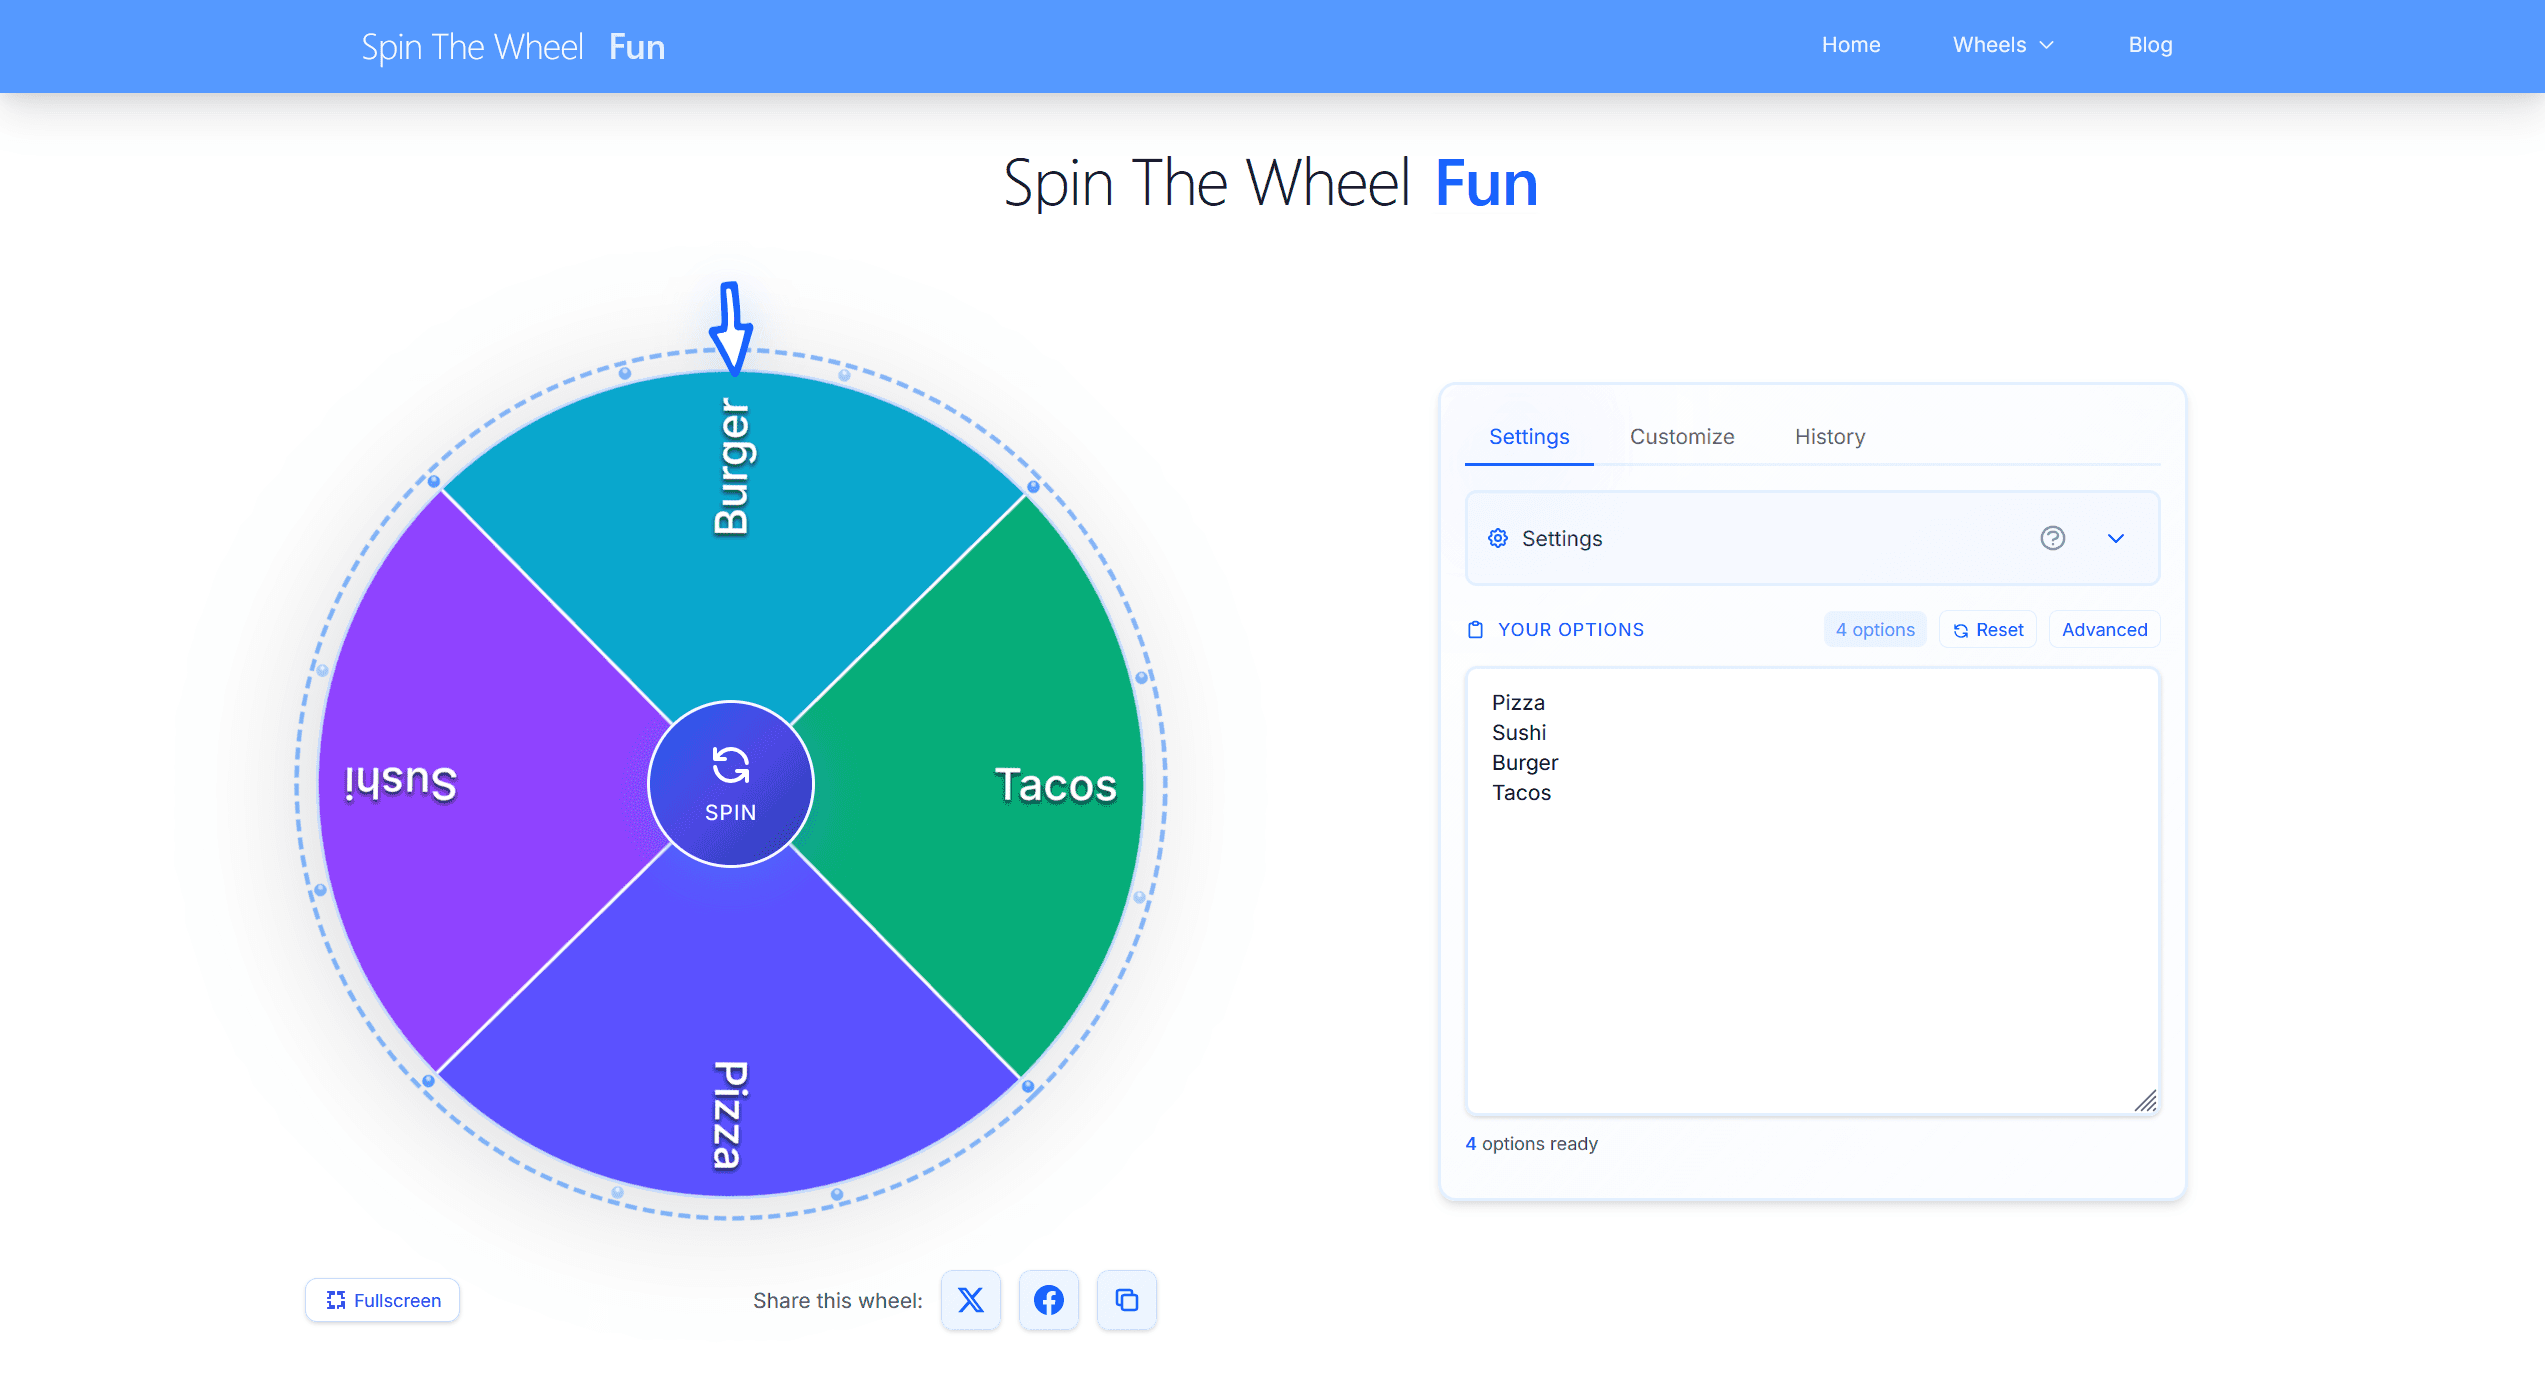Collapse the Settings panel using its chevron
This screenshot has height=1390, width=2545.
[x=2116, y=538]
